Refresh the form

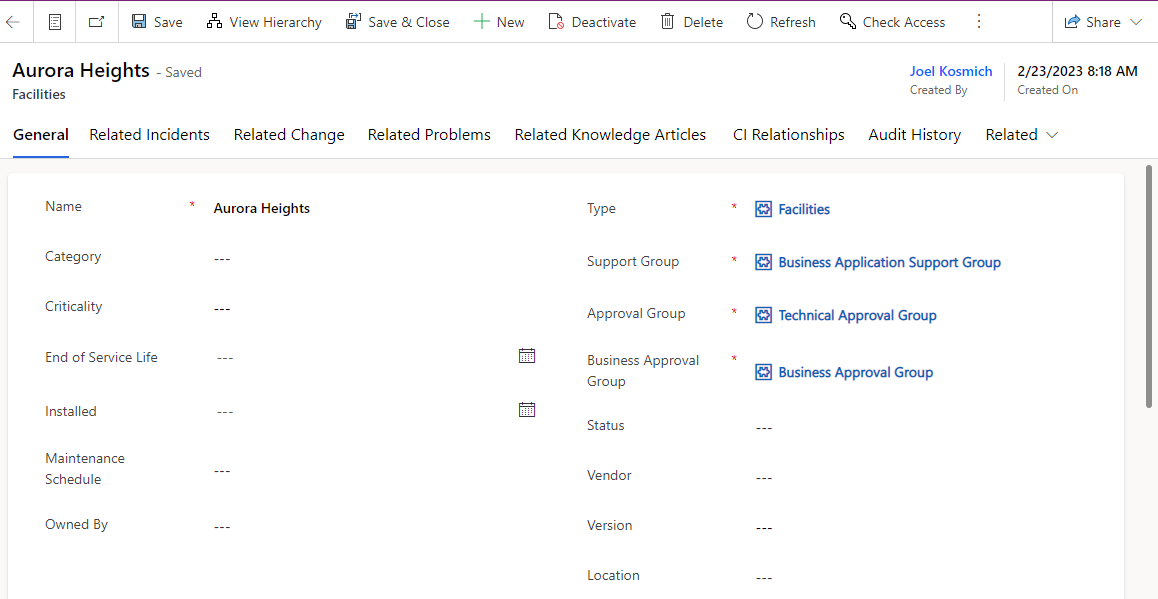(781, 22)
